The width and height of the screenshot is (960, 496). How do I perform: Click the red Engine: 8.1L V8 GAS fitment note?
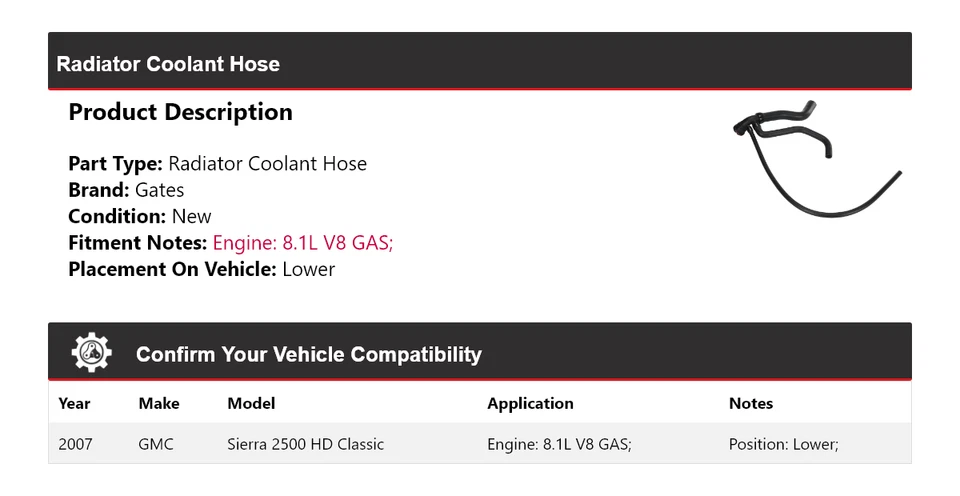tap(303, 243)
